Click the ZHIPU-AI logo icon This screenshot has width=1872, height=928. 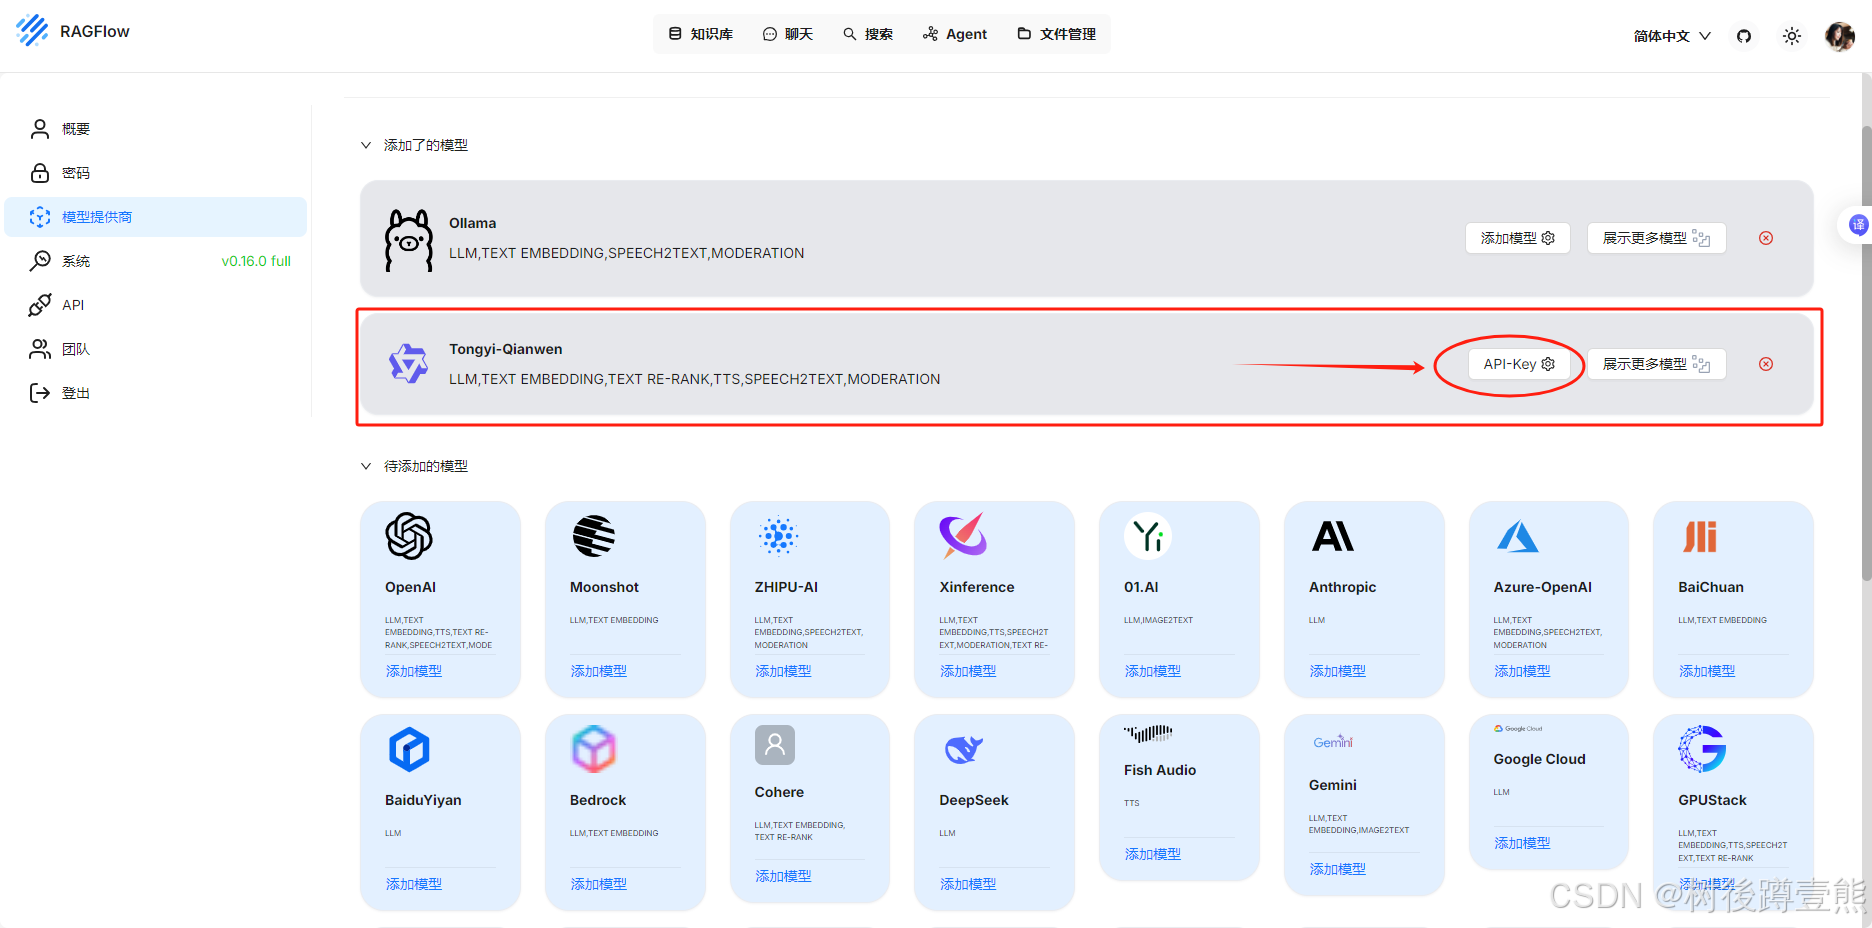778,536
